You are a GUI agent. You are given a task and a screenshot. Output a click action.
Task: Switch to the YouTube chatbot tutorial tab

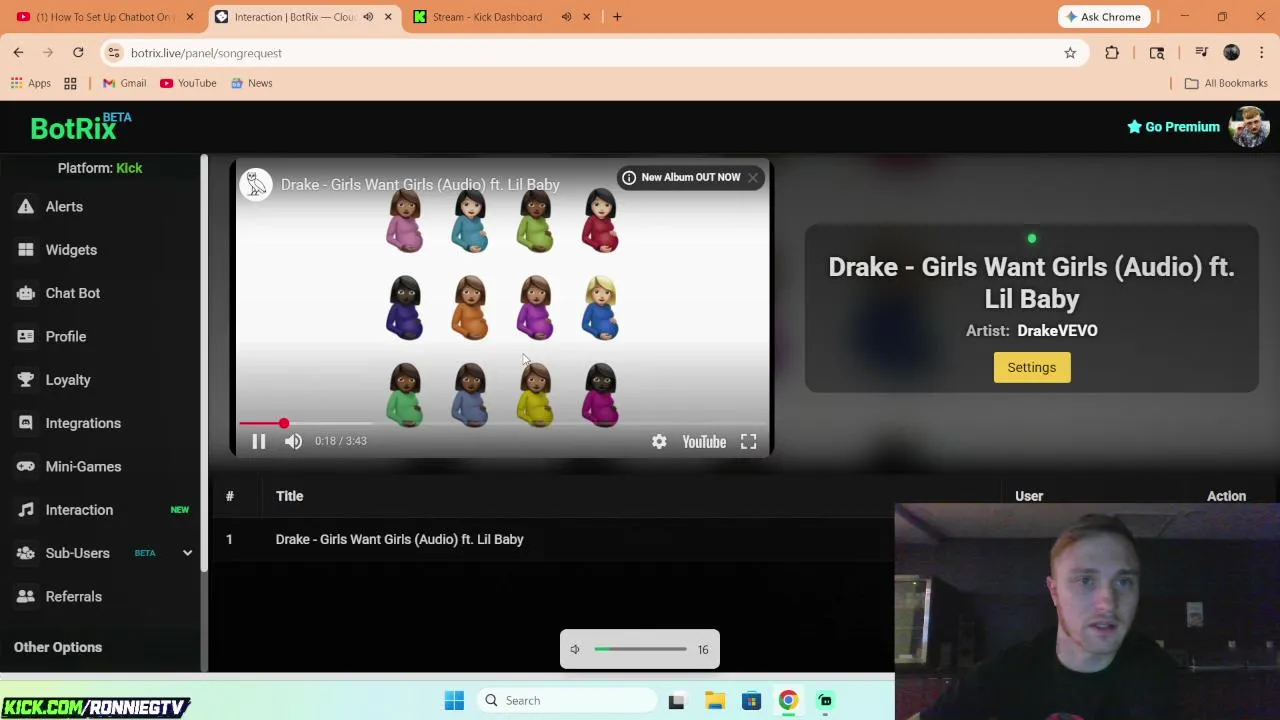(x=103, y=17)
